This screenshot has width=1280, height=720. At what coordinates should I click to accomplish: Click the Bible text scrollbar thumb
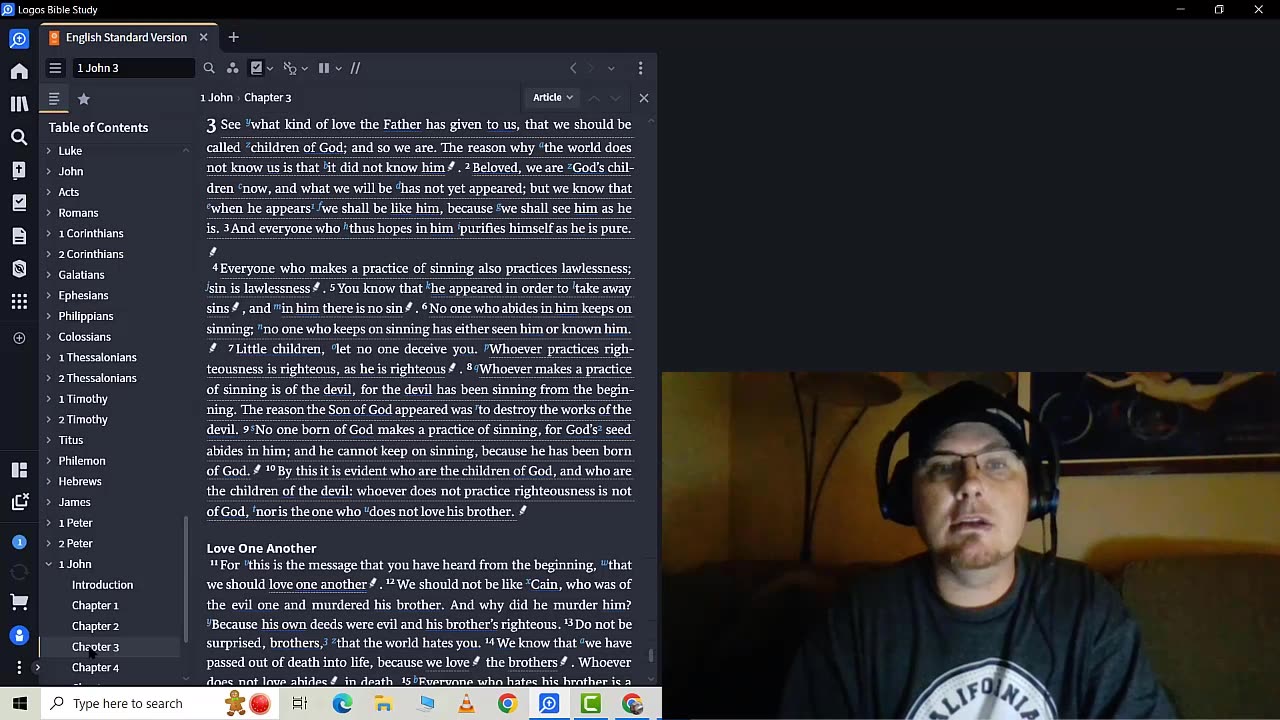pos(651,655)
